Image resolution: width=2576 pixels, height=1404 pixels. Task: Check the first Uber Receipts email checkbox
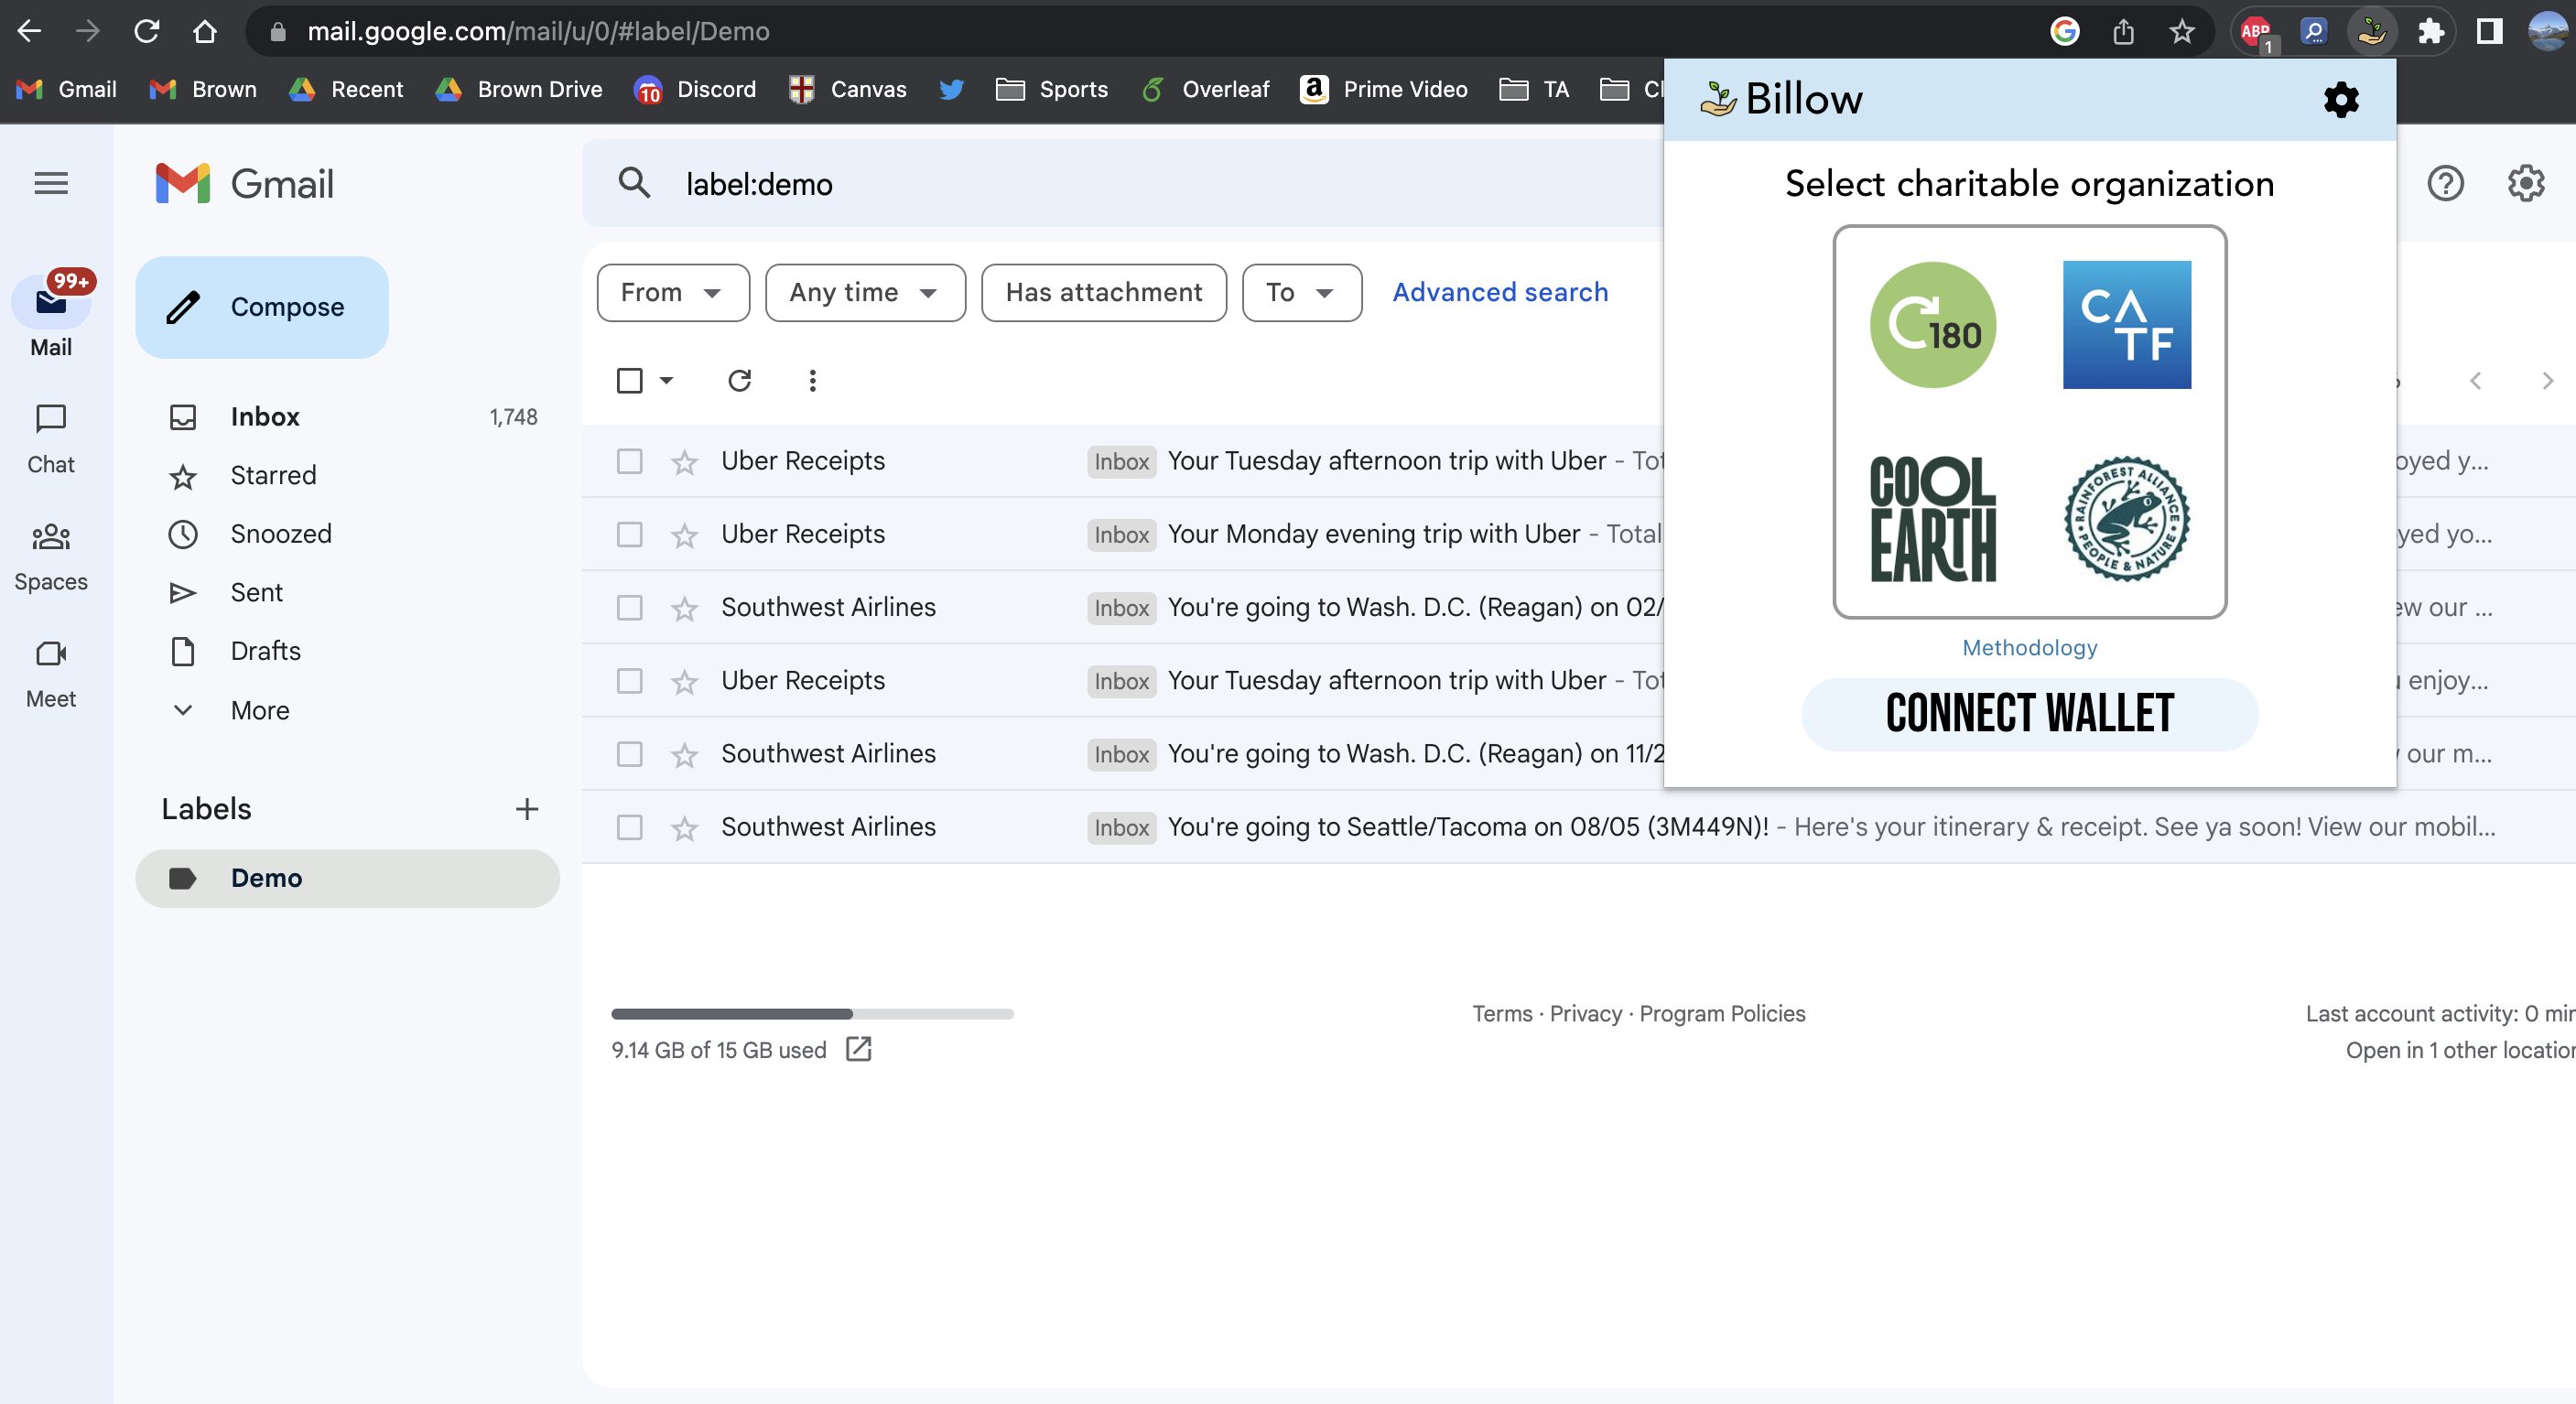[629, 461]
